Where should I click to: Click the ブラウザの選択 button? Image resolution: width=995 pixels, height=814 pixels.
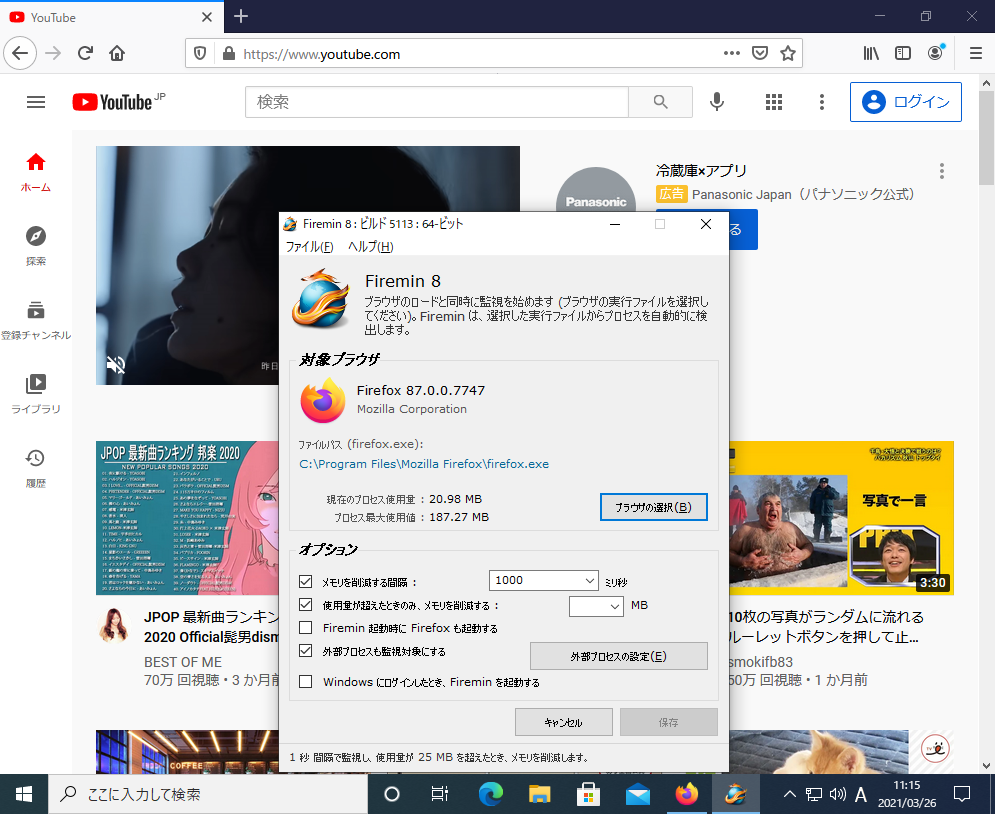pos(653,507)
